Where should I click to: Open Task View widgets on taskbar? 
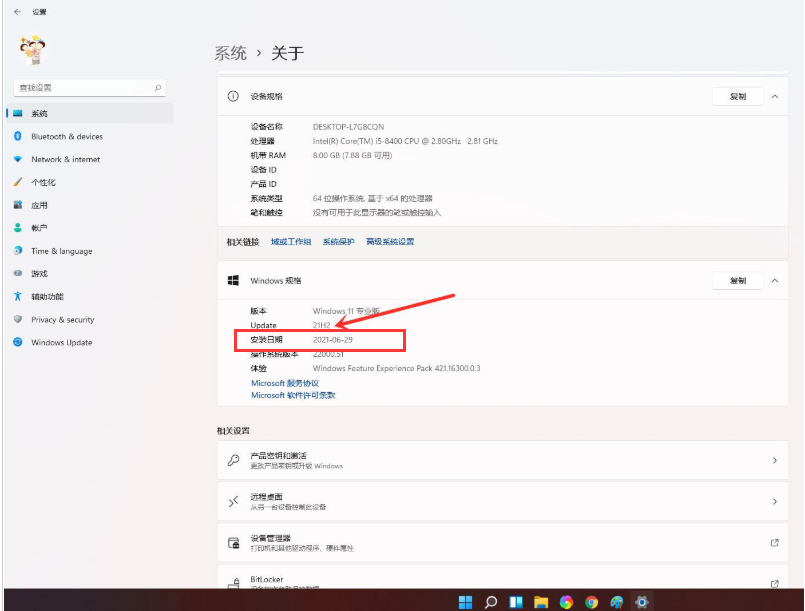[516, 602]
